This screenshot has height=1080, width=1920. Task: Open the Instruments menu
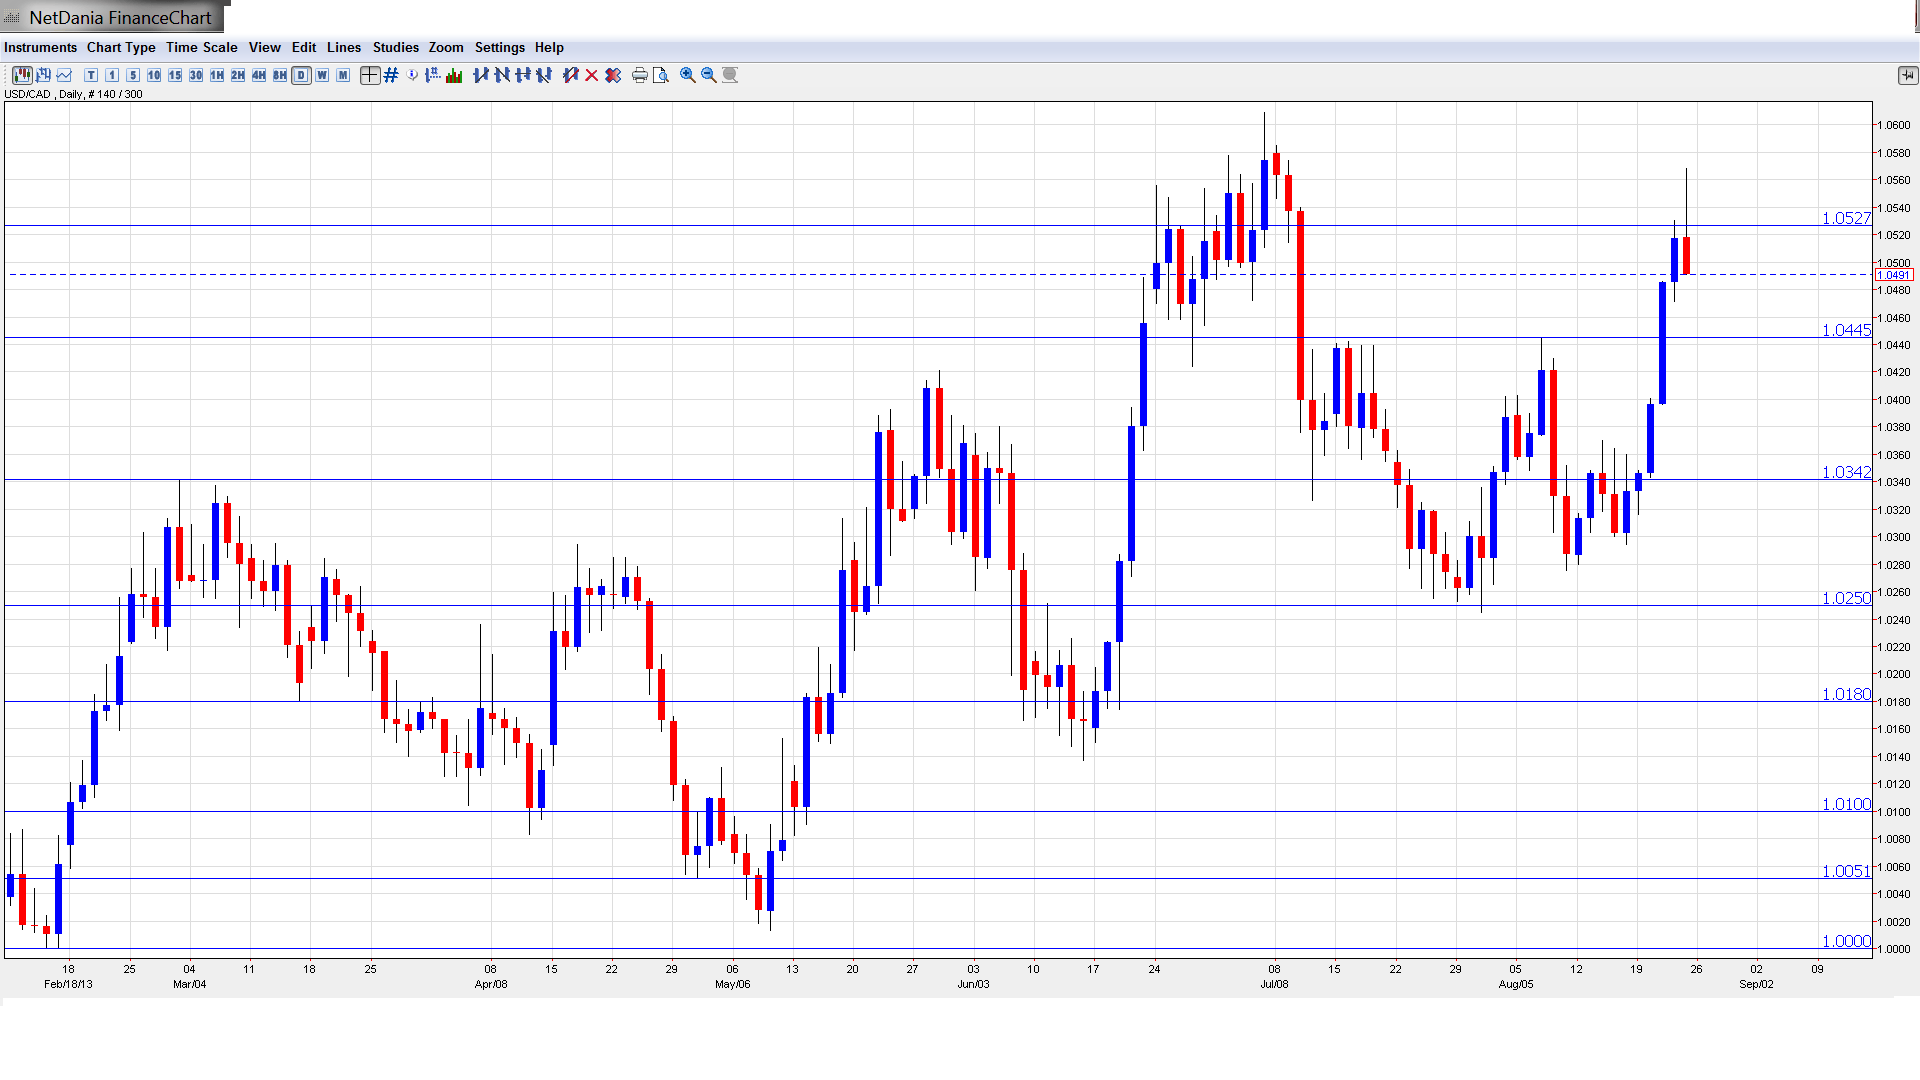point(40,47)
